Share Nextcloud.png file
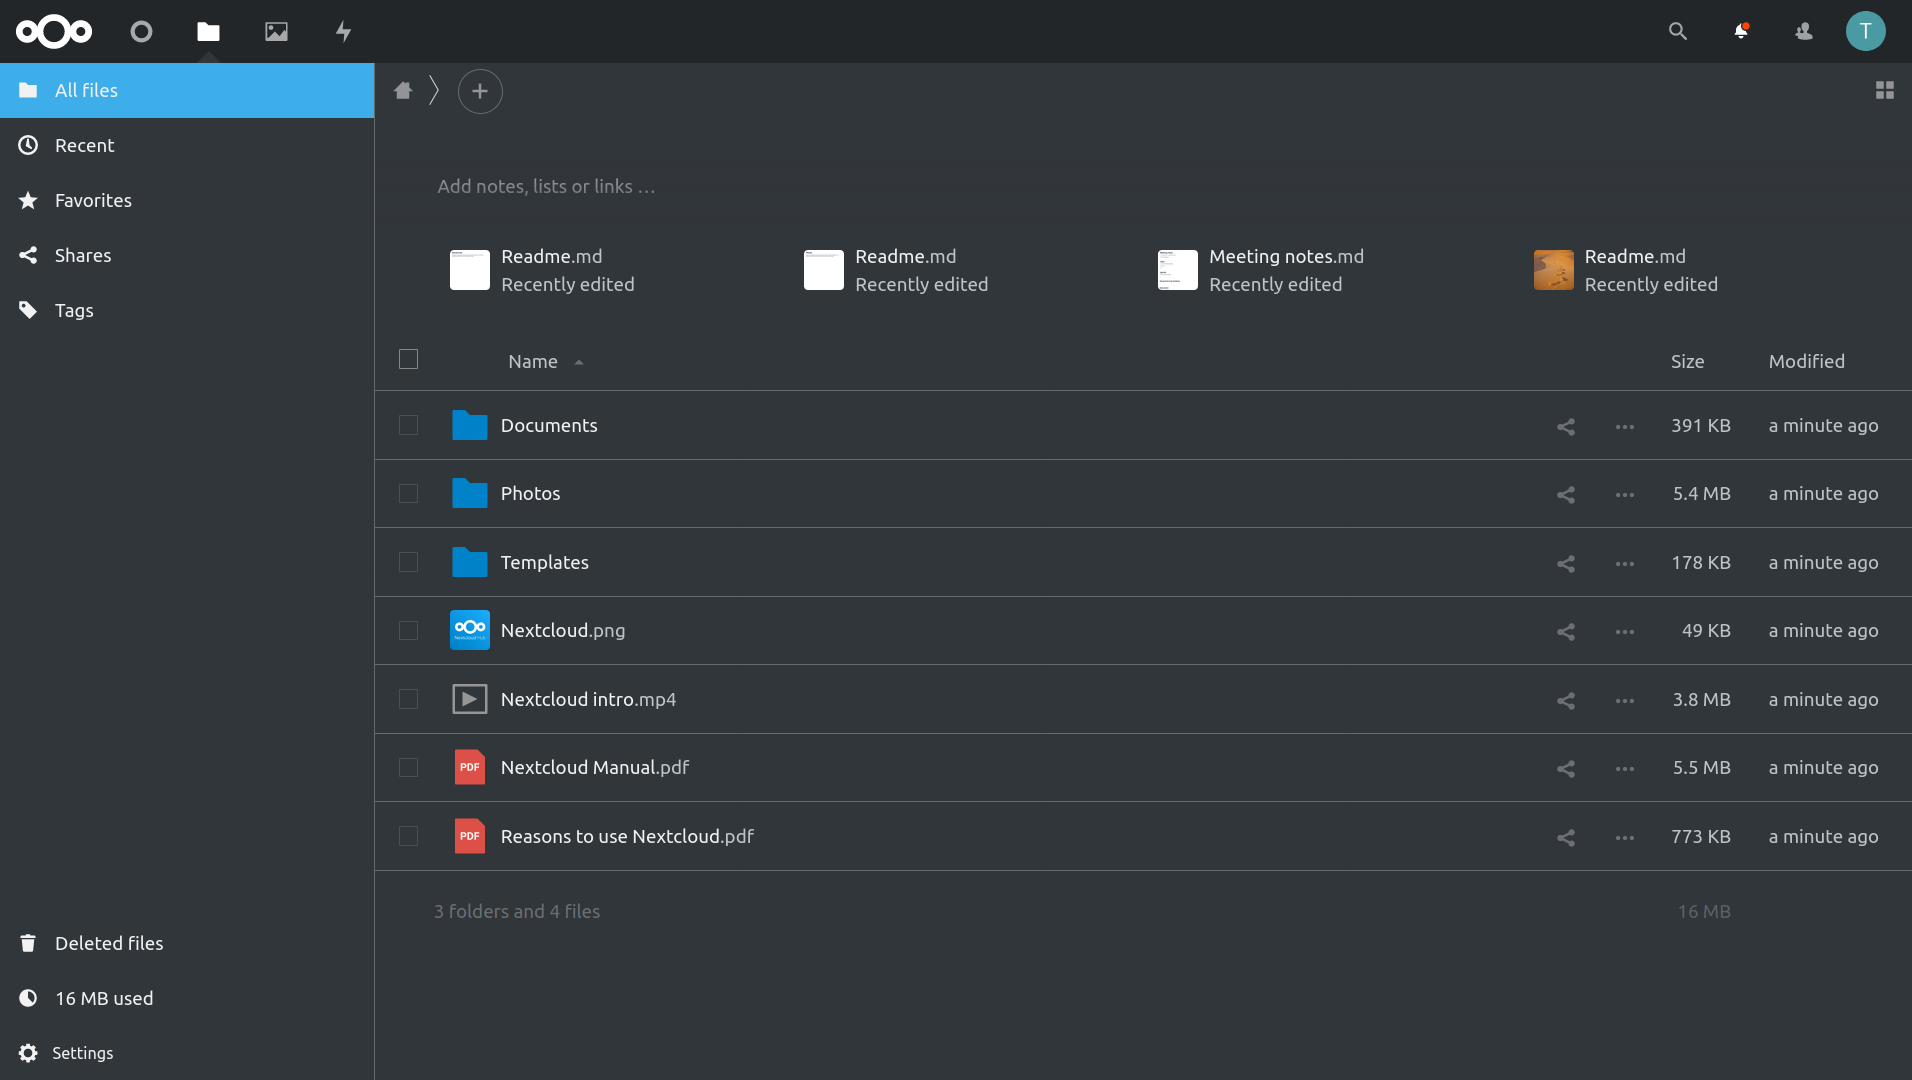The image size is (1912, 1080). coord(1566,631)
